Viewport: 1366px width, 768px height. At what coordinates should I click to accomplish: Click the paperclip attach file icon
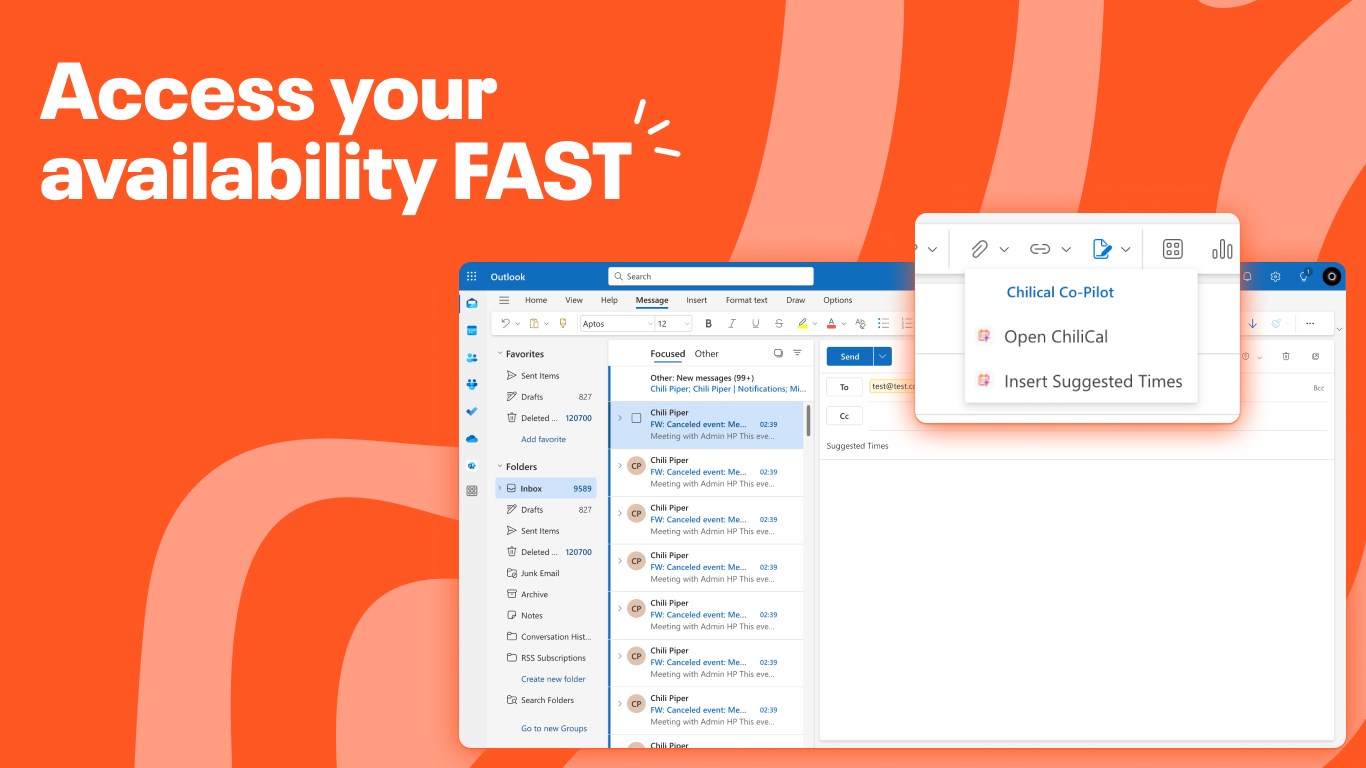pos(980,249)
